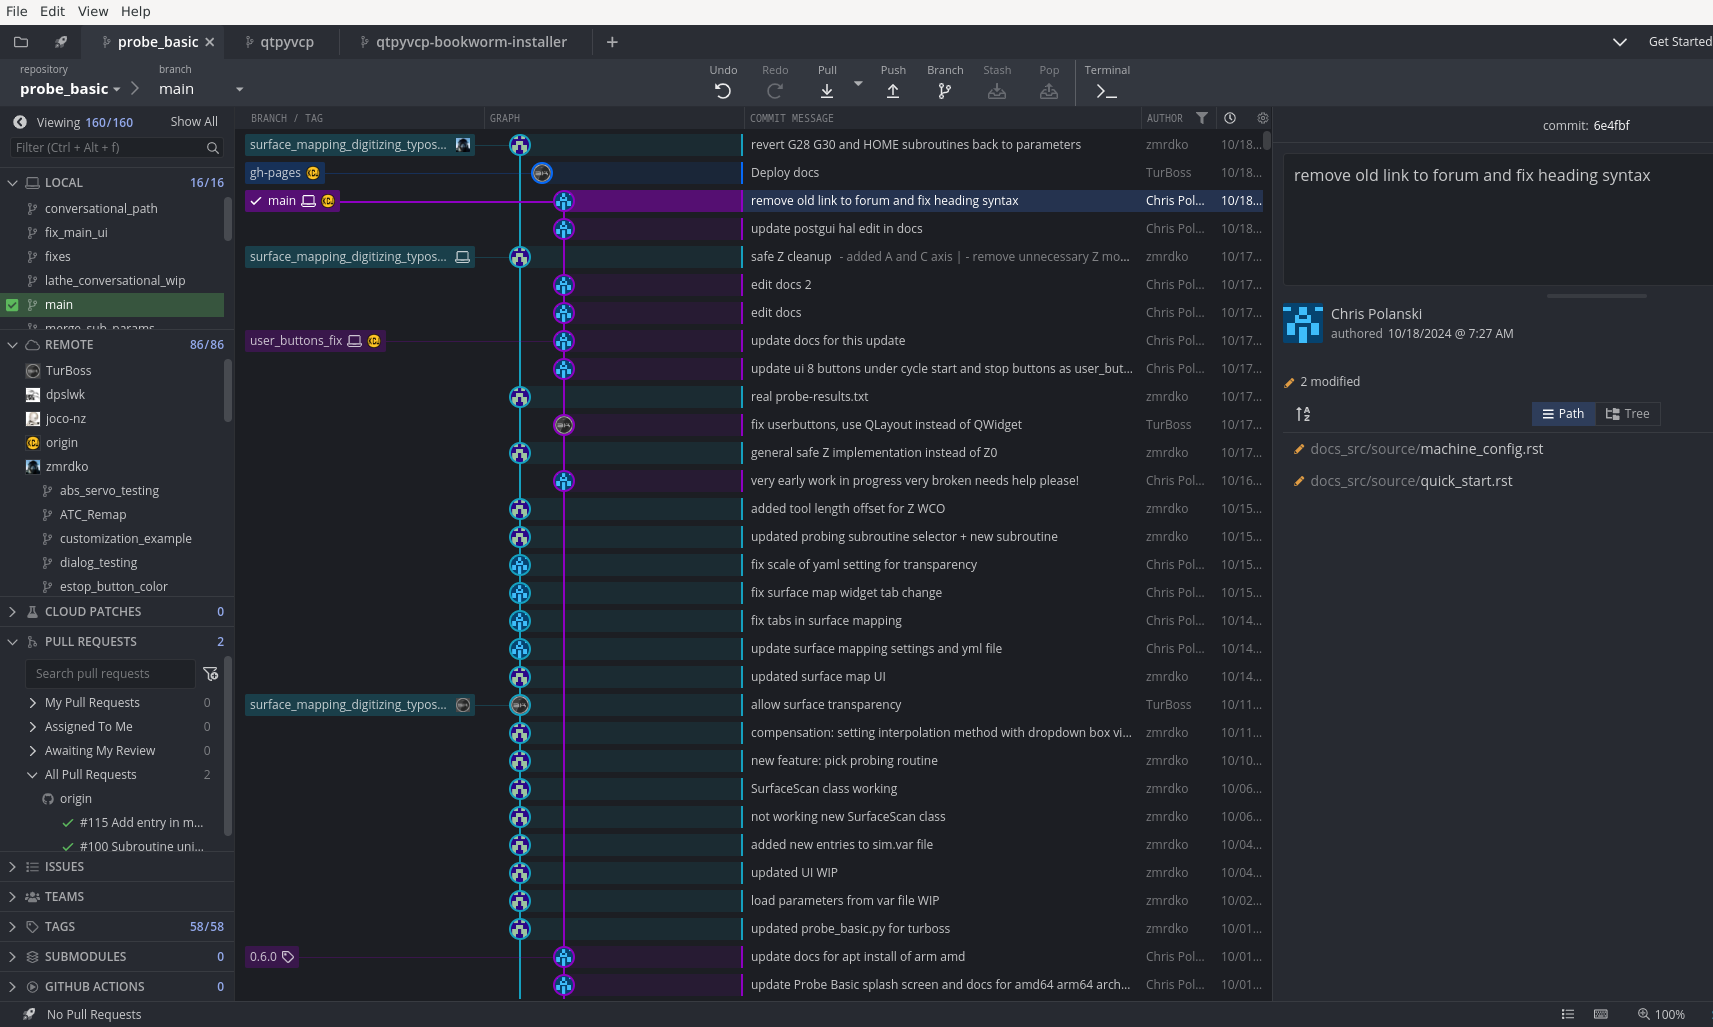Open the View menu
The height and width of the screenshot is (1027, 1713).
[x=93, y=11]
